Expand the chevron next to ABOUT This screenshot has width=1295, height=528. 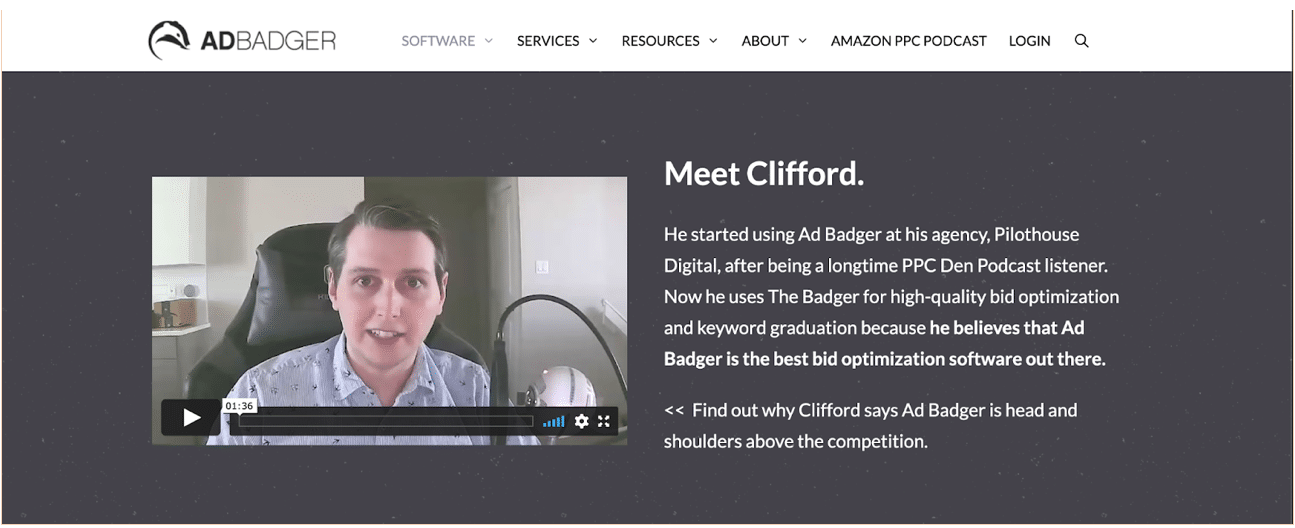(x=802, y=41)
